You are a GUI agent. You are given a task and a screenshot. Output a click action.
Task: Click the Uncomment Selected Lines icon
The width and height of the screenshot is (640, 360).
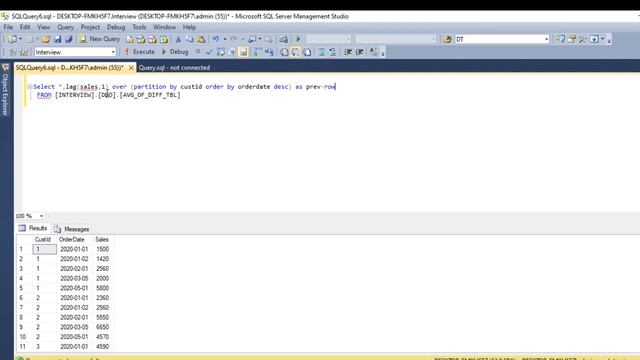[x=333, y=52]
